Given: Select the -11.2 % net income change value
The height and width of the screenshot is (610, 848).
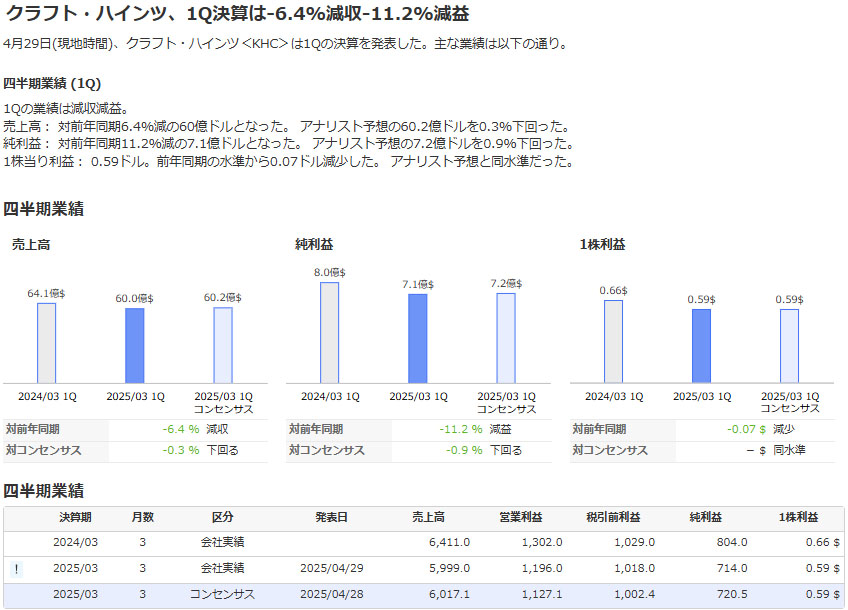Looking at the screenshot, I should tap(460, 429).
